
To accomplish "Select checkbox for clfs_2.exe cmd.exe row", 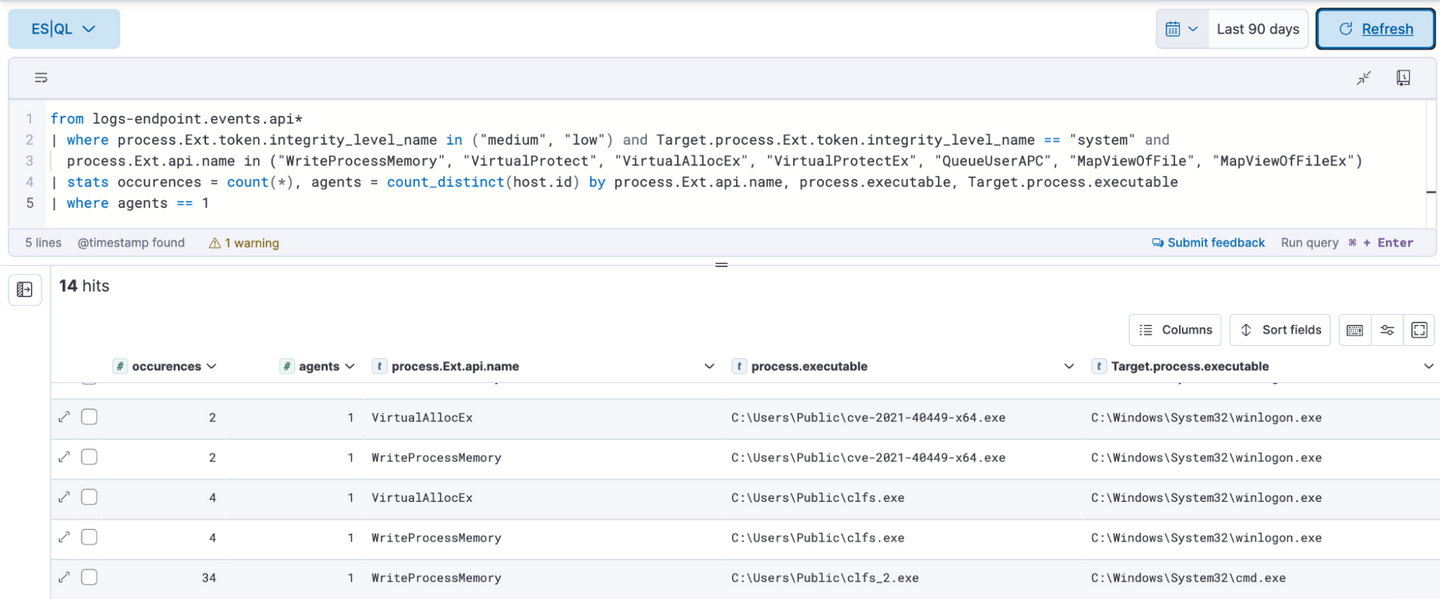I will [x=89, y=577].
